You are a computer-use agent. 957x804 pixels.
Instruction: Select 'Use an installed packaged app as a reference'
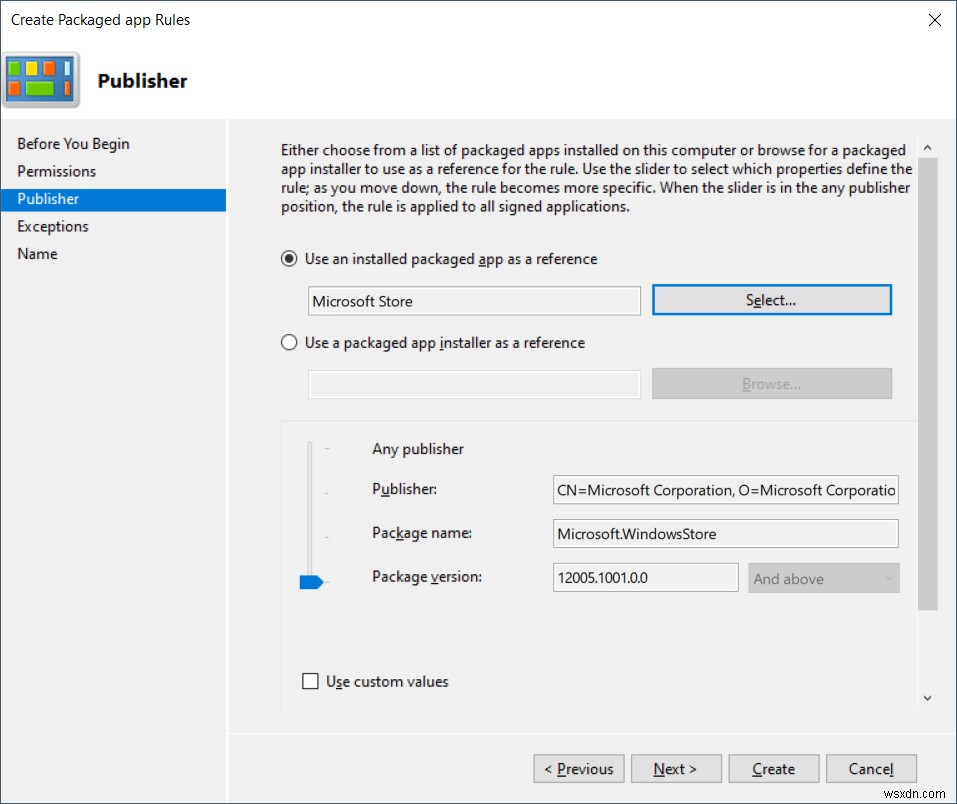click(290, 258)
